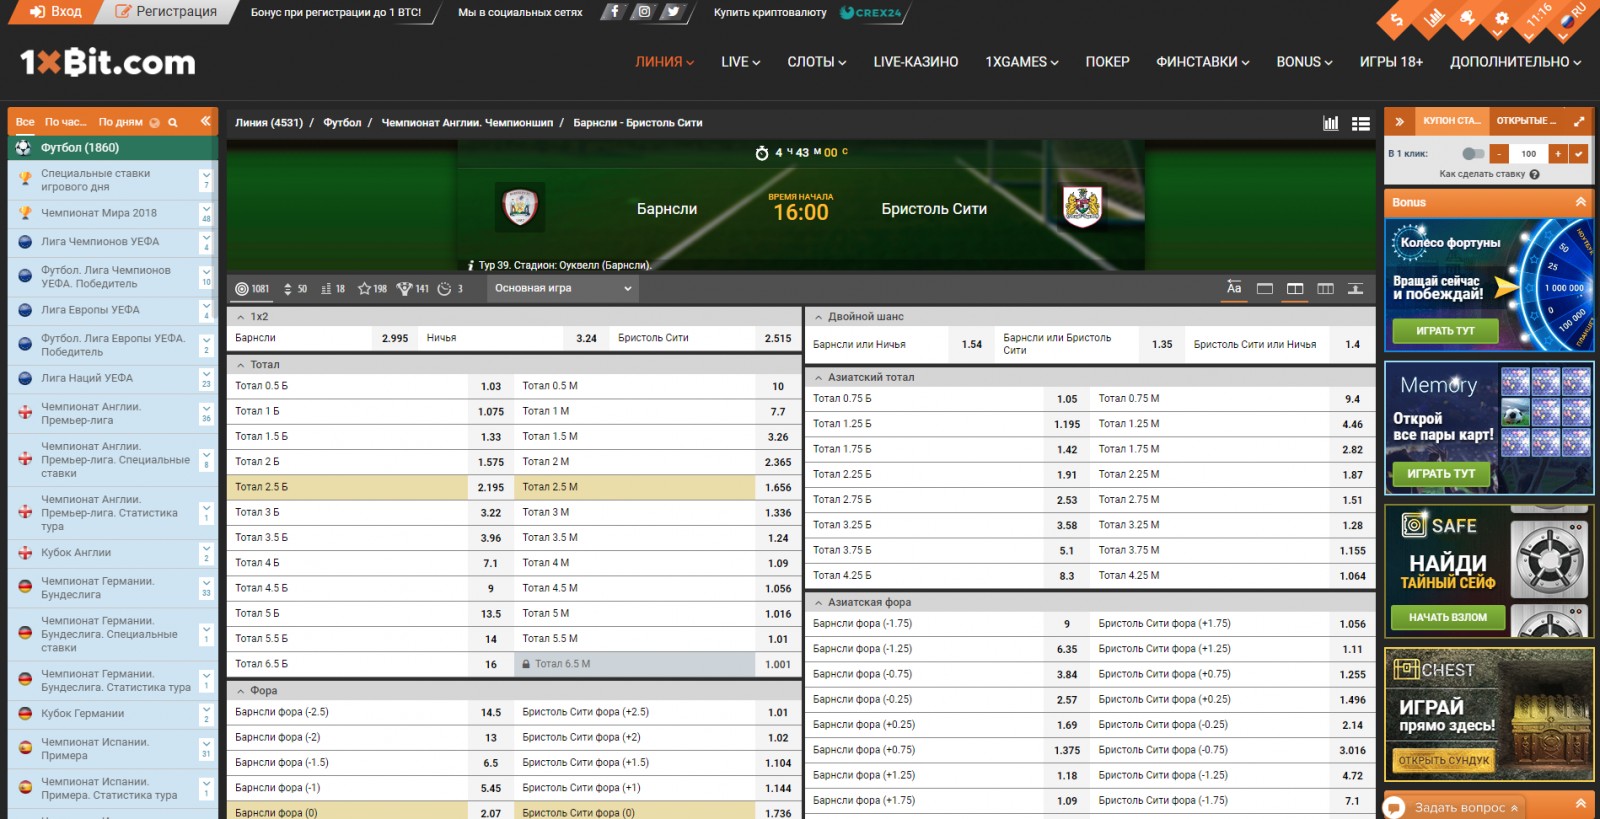Filter the timer group with 3 markets
The image size is (1600, 819).
click(450, 288)
